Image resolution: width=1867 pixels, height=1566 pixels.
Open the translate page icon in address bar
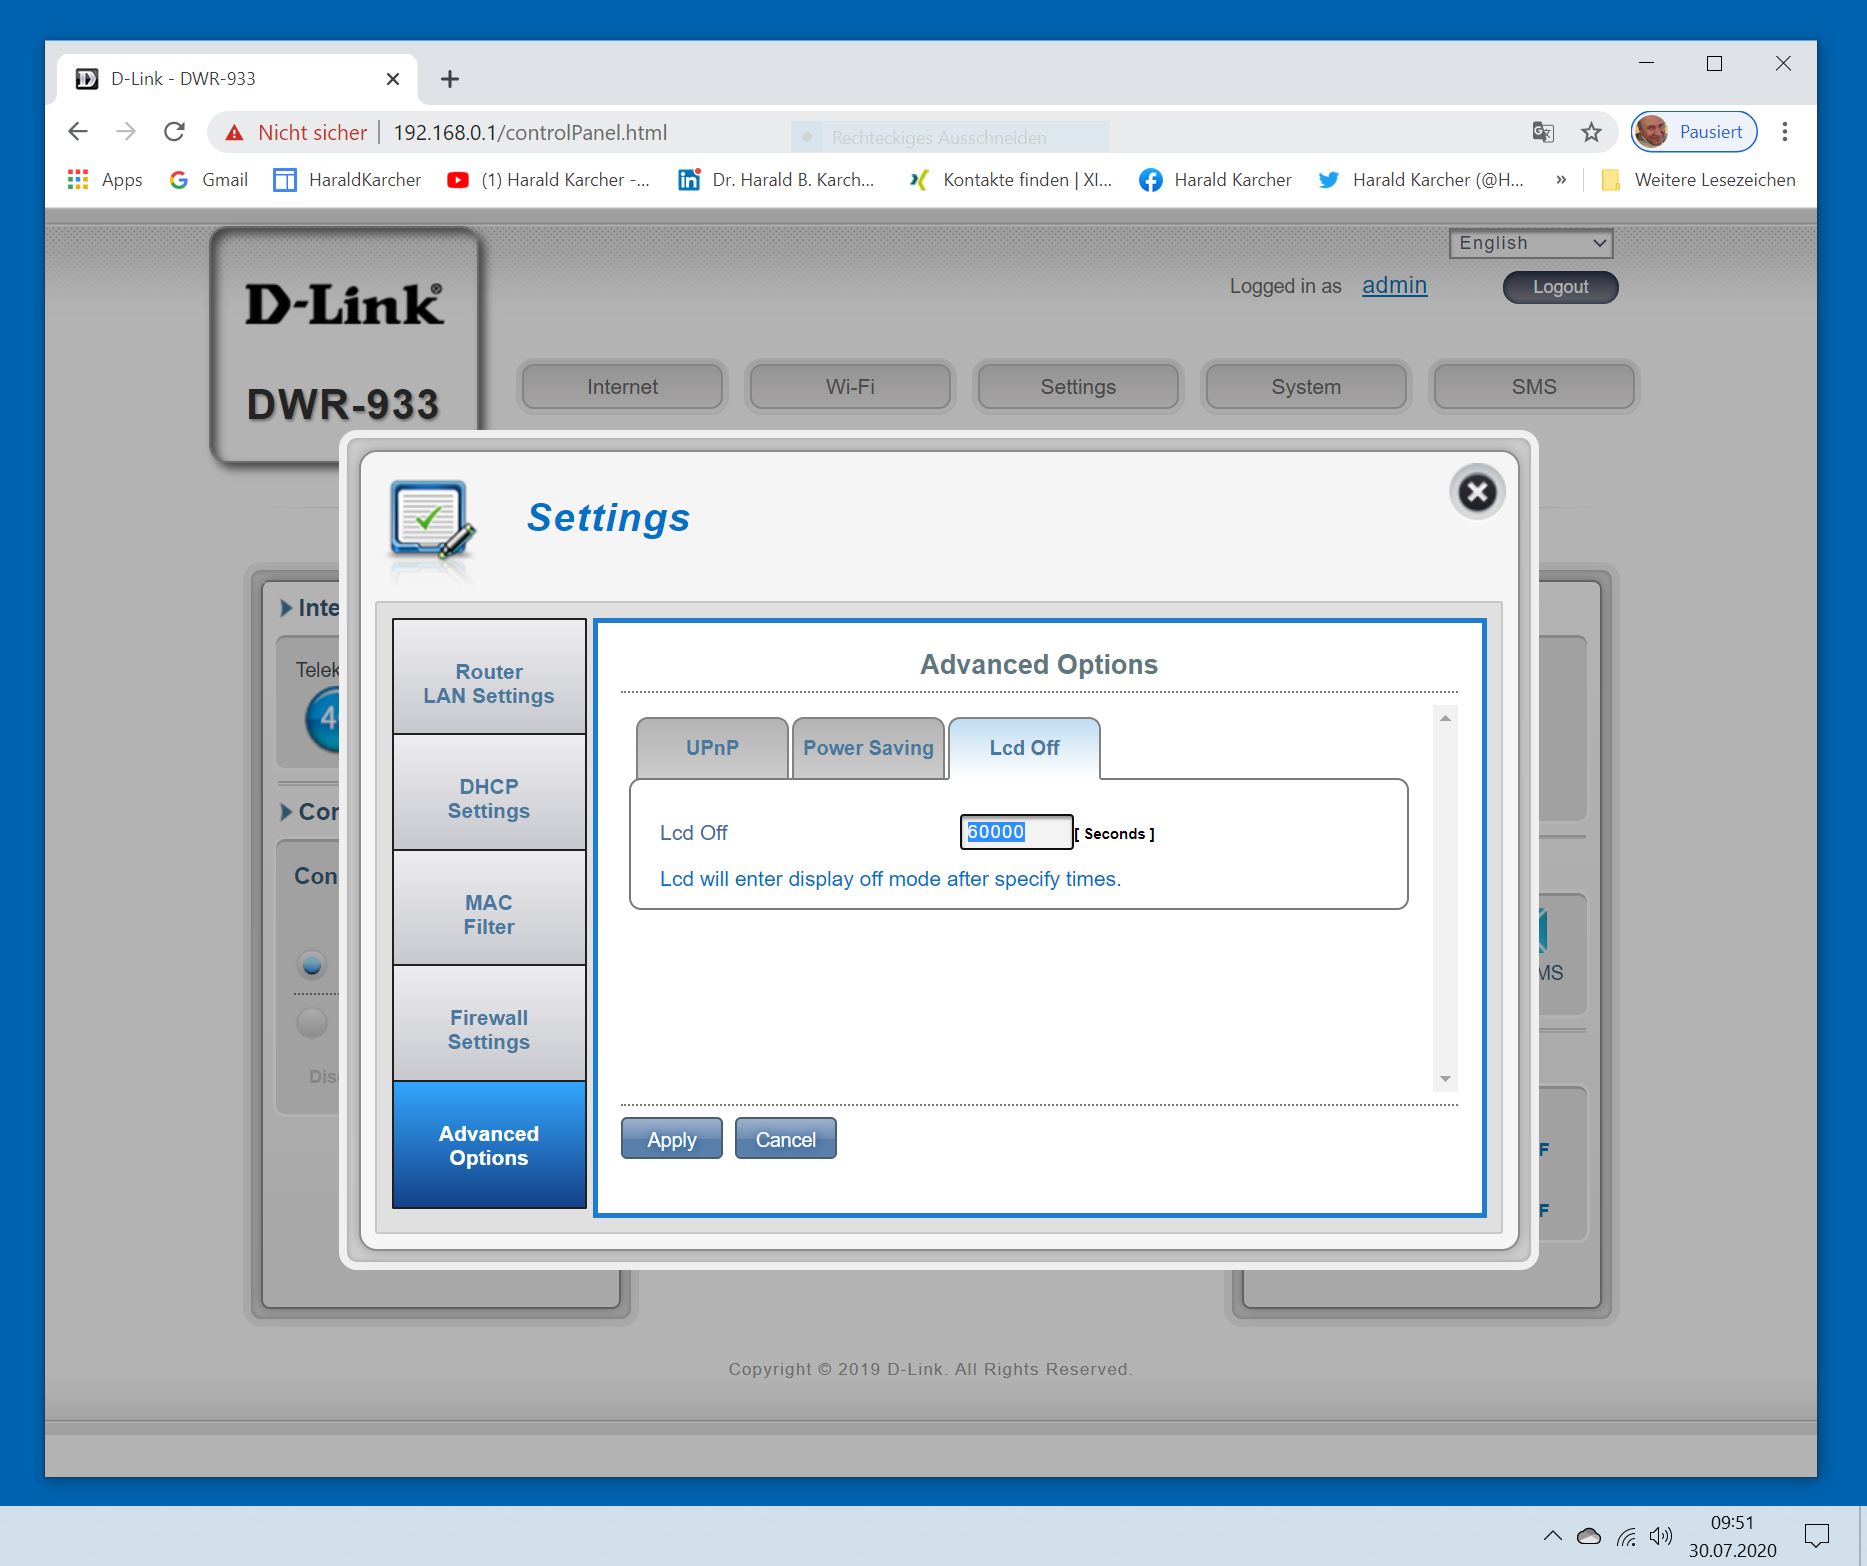click(1543, 132)
